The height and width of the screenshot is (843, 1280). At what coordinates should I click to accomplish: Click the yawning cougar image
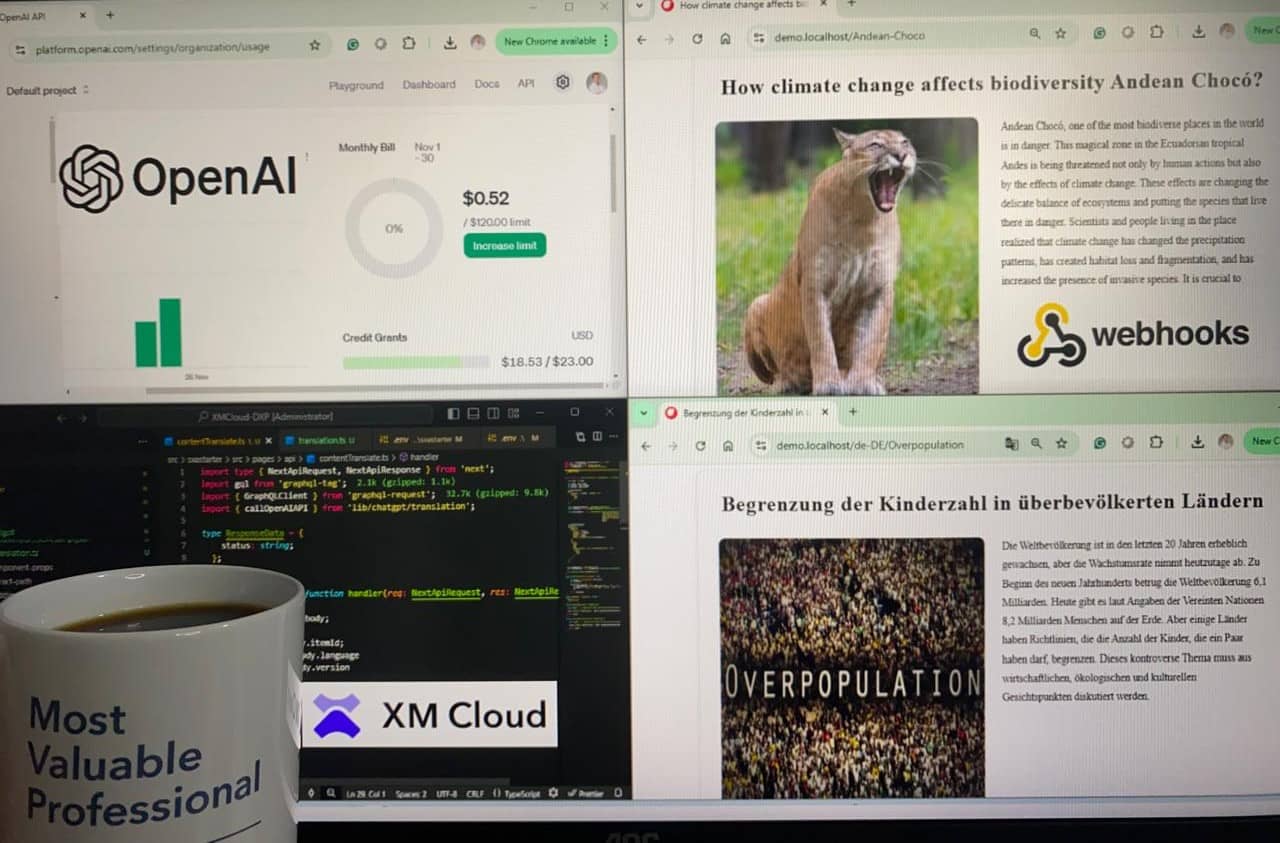(x=847, y=257)
